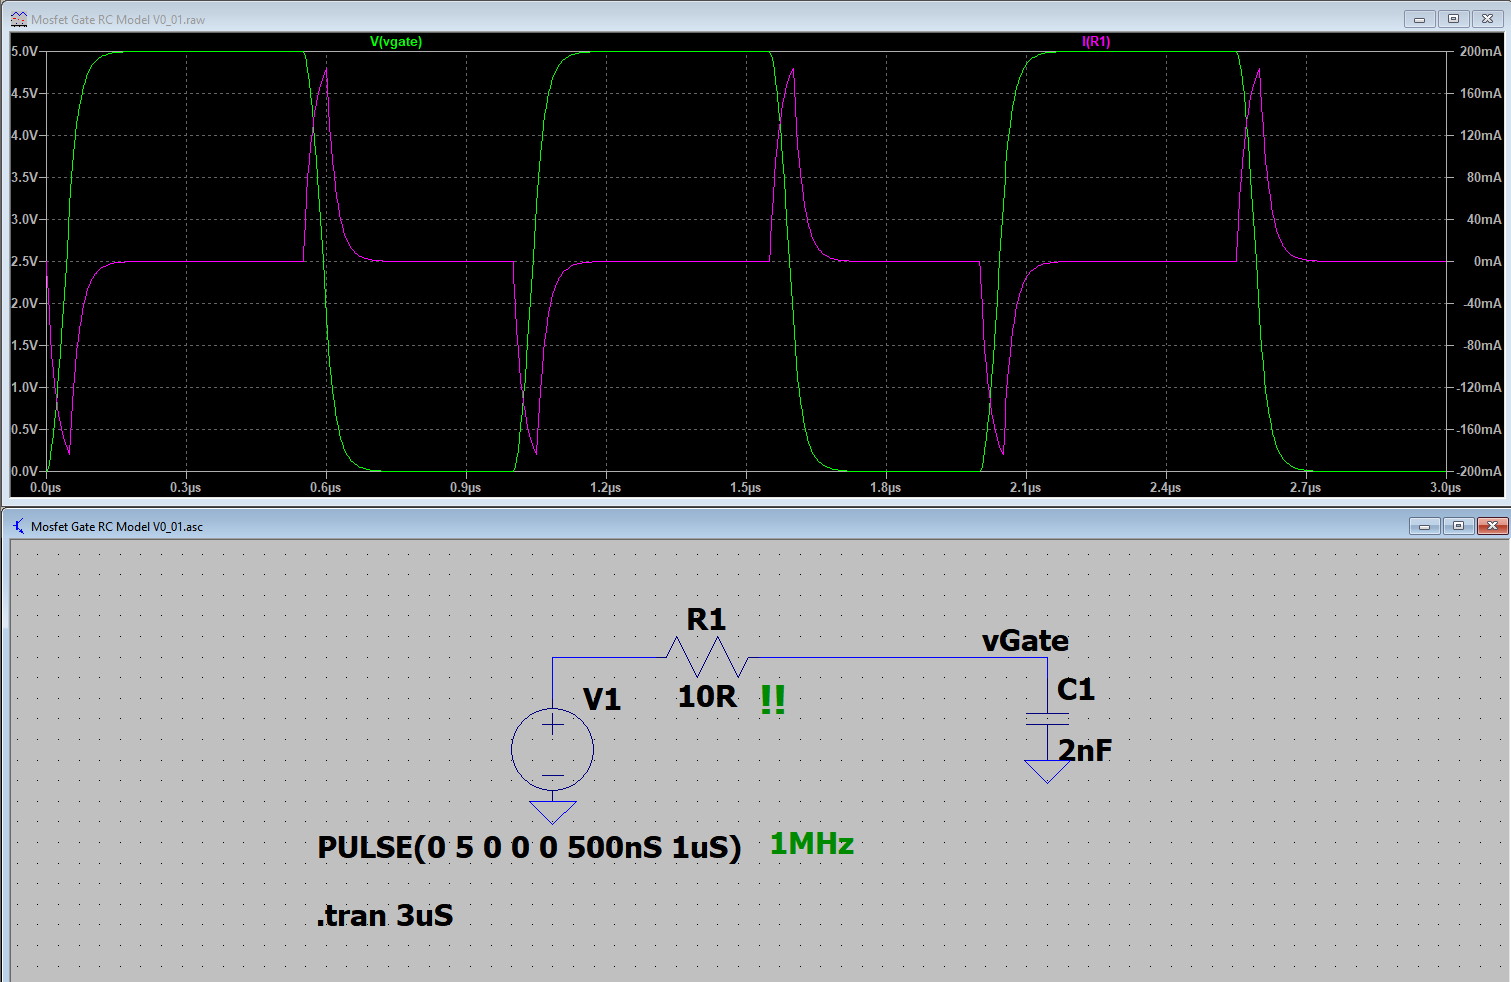Click the 0.5V label on the left axis
The image size is (1511, 982).
click(24, 429)
